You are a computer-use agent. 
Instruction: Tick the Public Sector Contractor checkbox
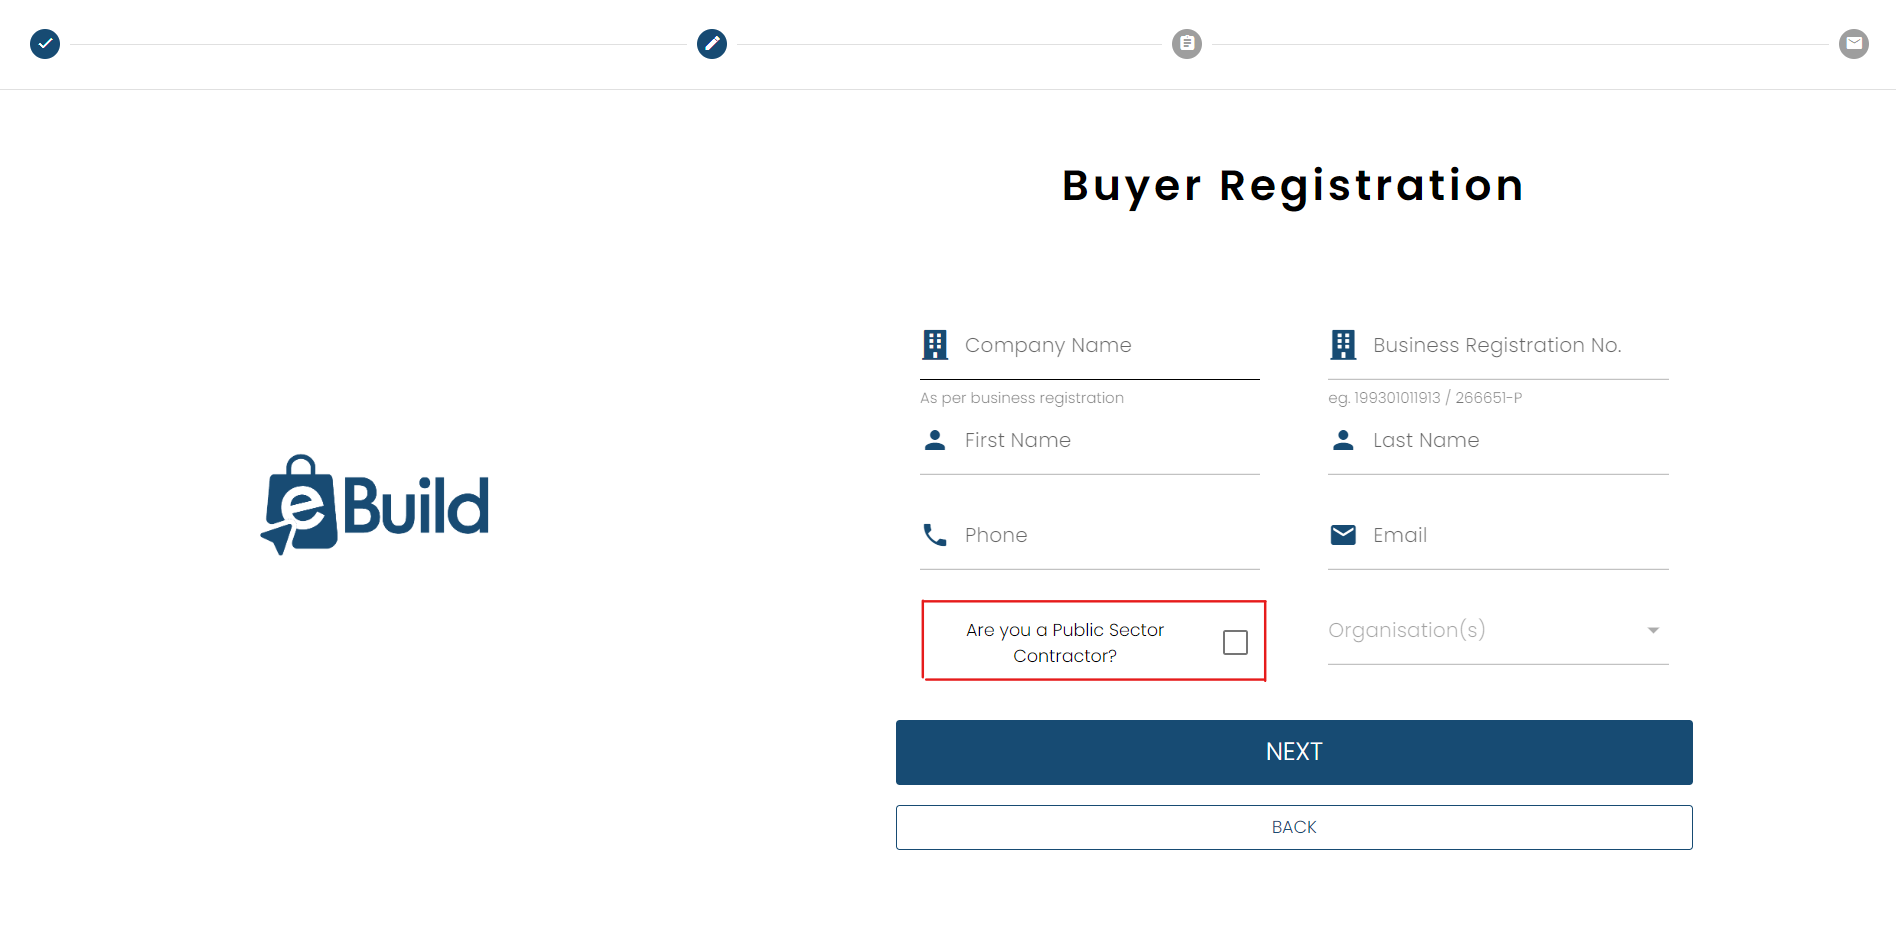click(x=1235, y=642)
